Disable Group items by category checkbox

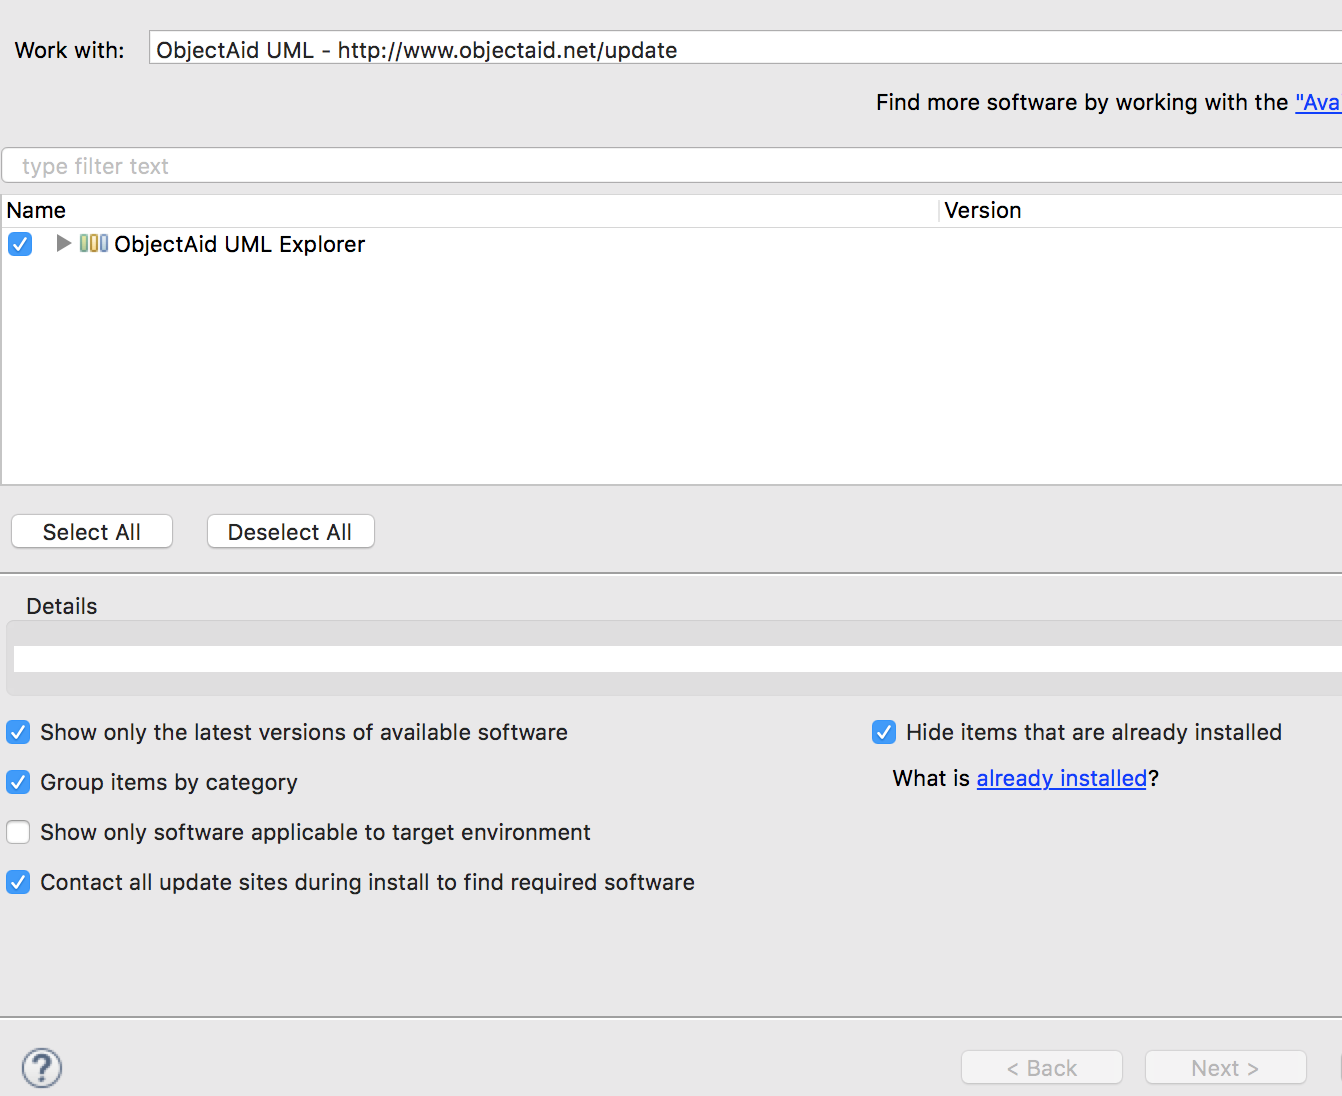pyautogui.click(x=18, y=782)
